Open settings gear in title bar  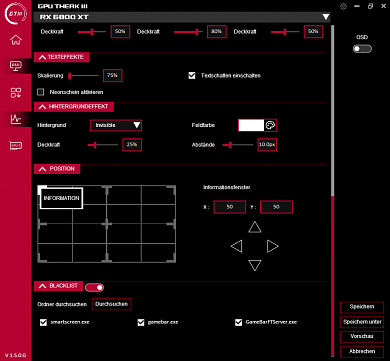coord(343,6)
